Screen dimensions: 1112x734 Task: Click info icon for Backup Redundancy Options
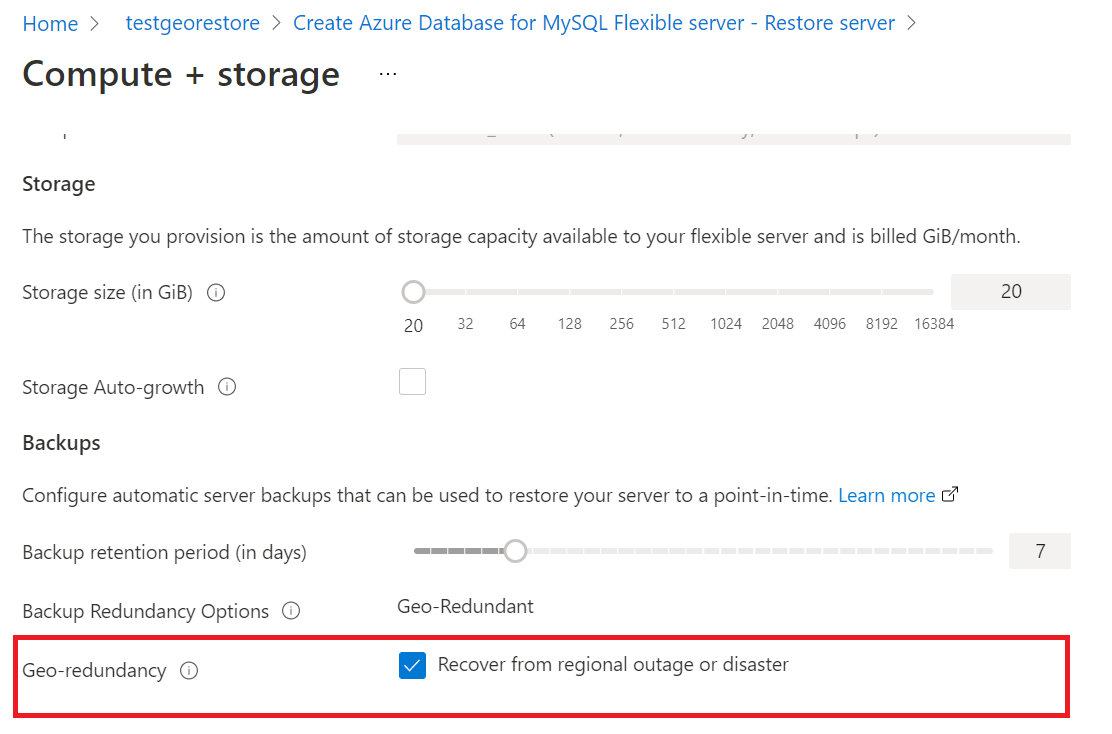coord(291,610)
